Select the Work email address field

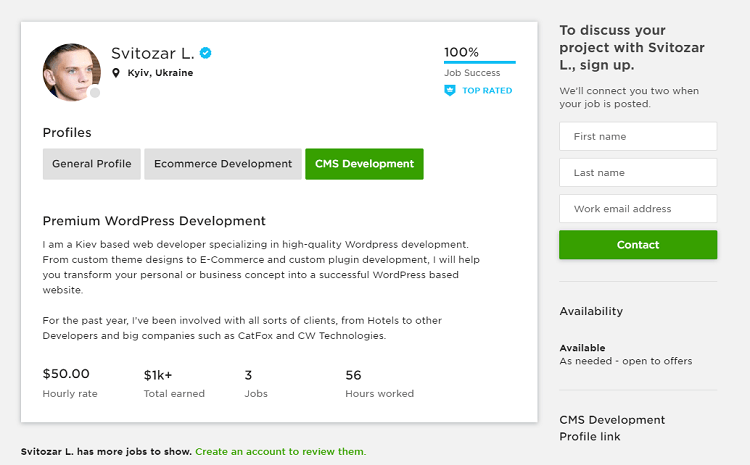click(638, 209)
